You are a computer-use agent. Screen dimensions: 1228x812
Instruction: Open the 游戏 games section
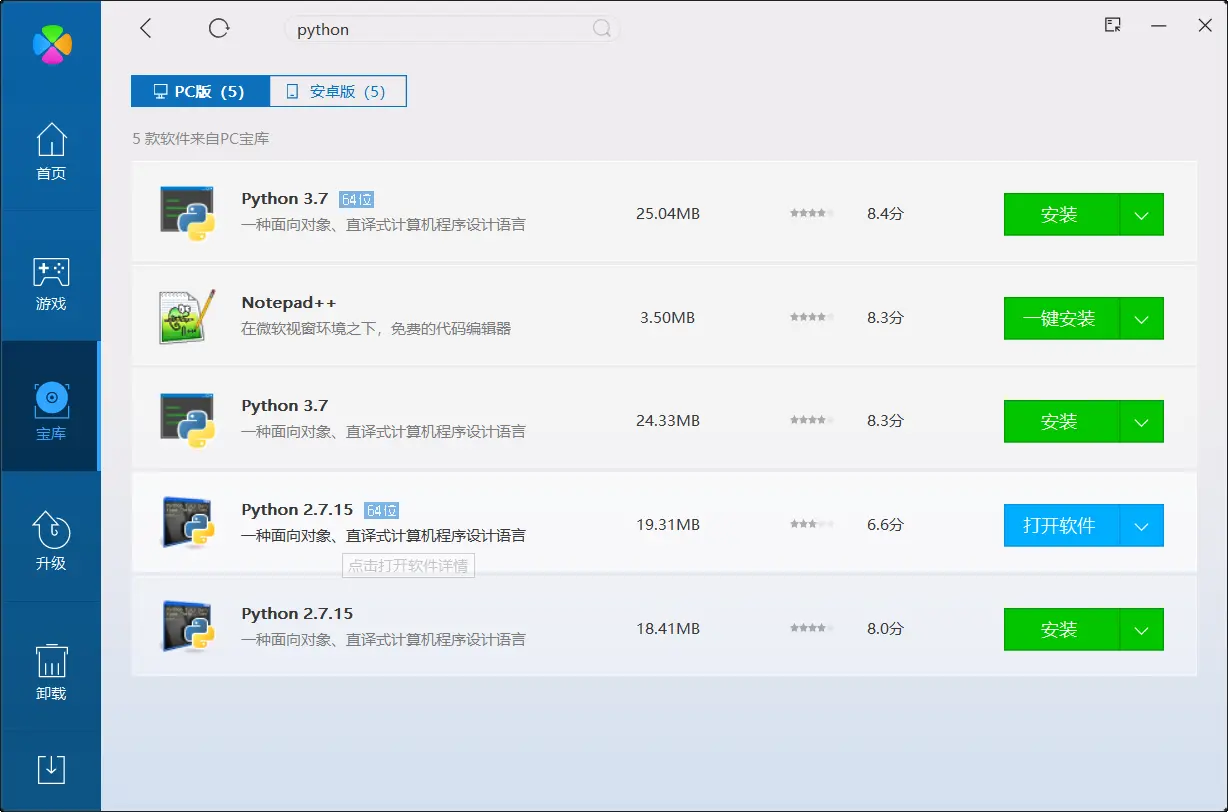pyautogui.click(x=51, y=285)
